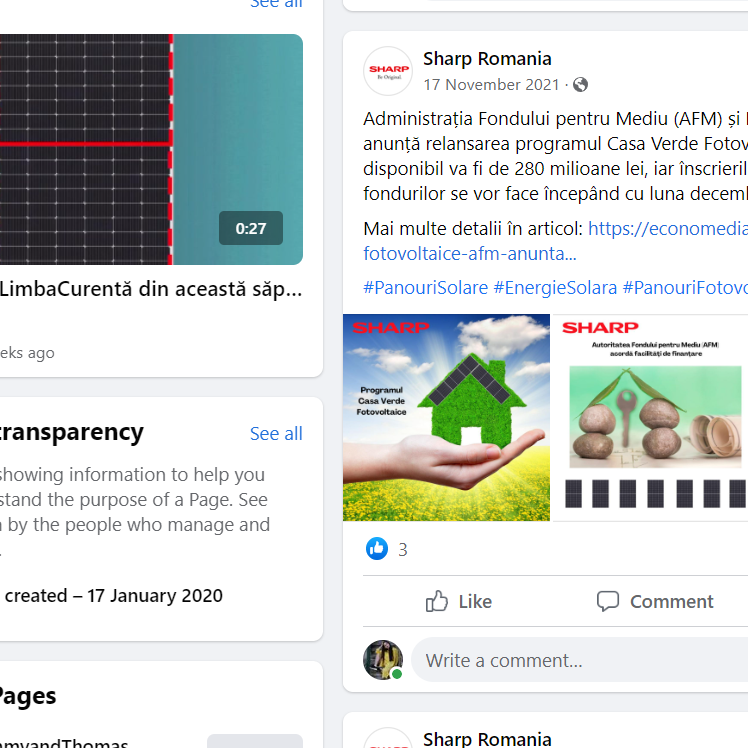This screenshot has height=748, width=748.
Task: Click the second Sharp Romania post name
Action: [x=487, y=738]
